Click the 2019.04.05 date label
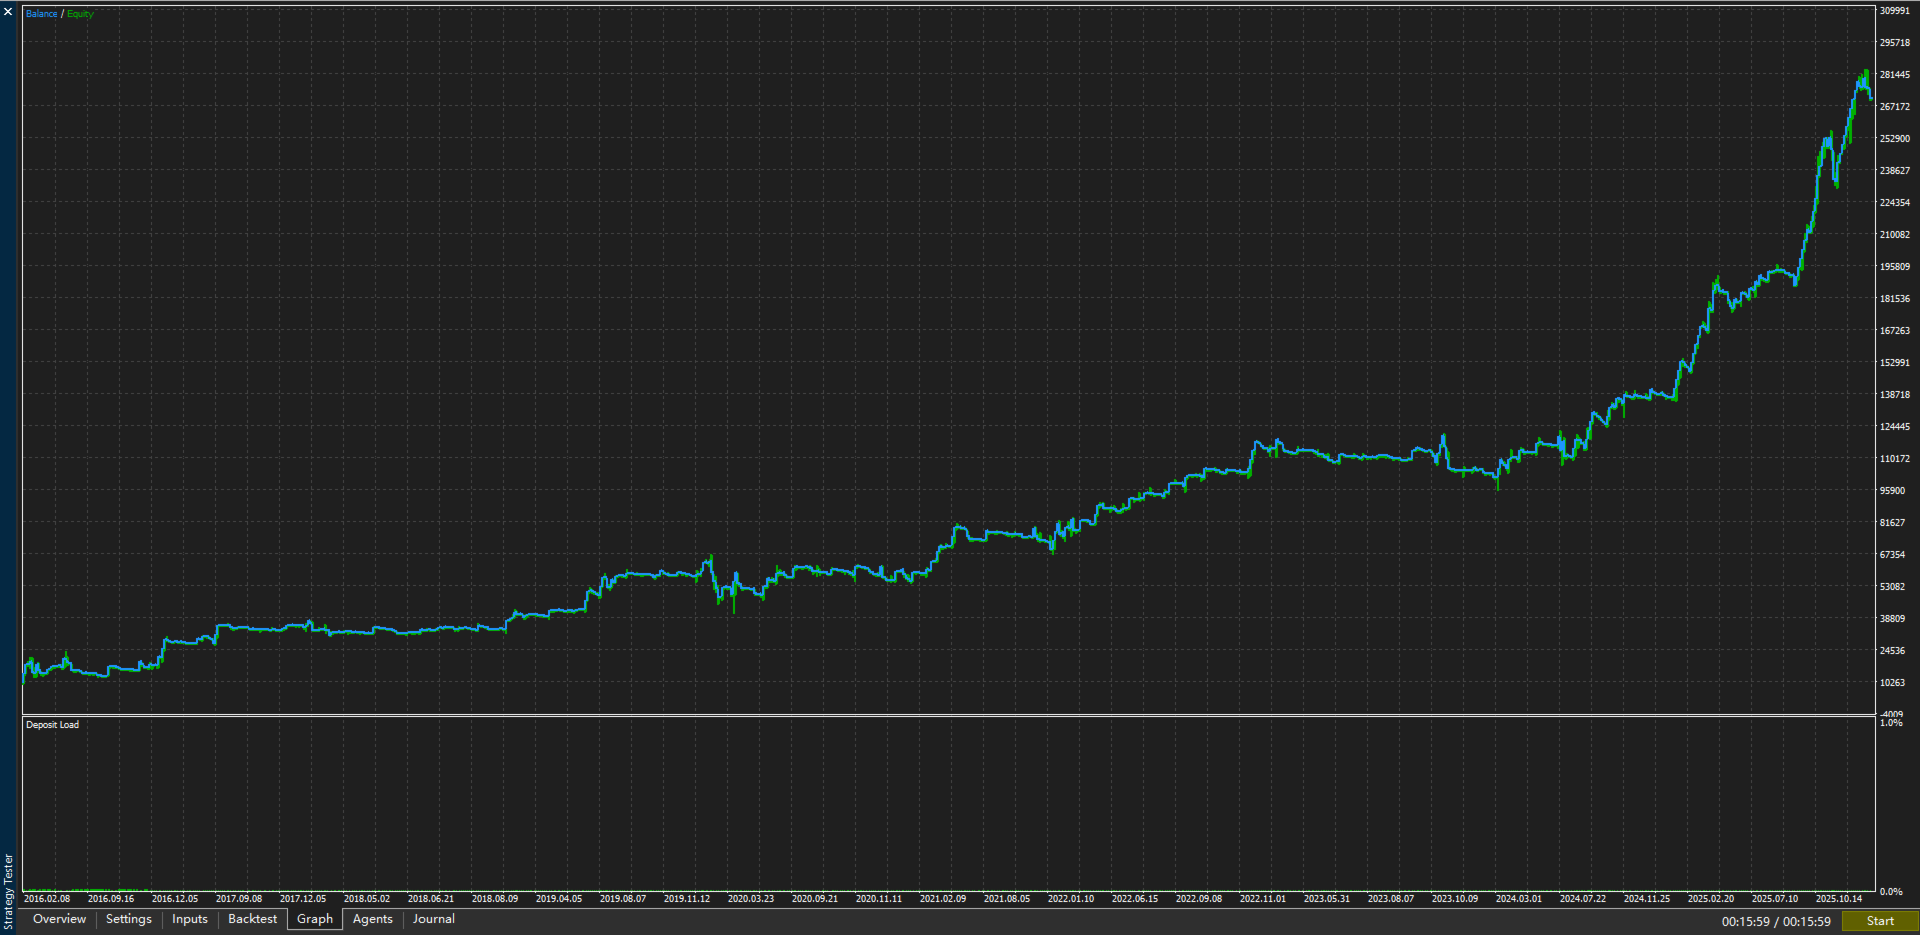Viewport: 1920px width, 935px height. (559, 899)
